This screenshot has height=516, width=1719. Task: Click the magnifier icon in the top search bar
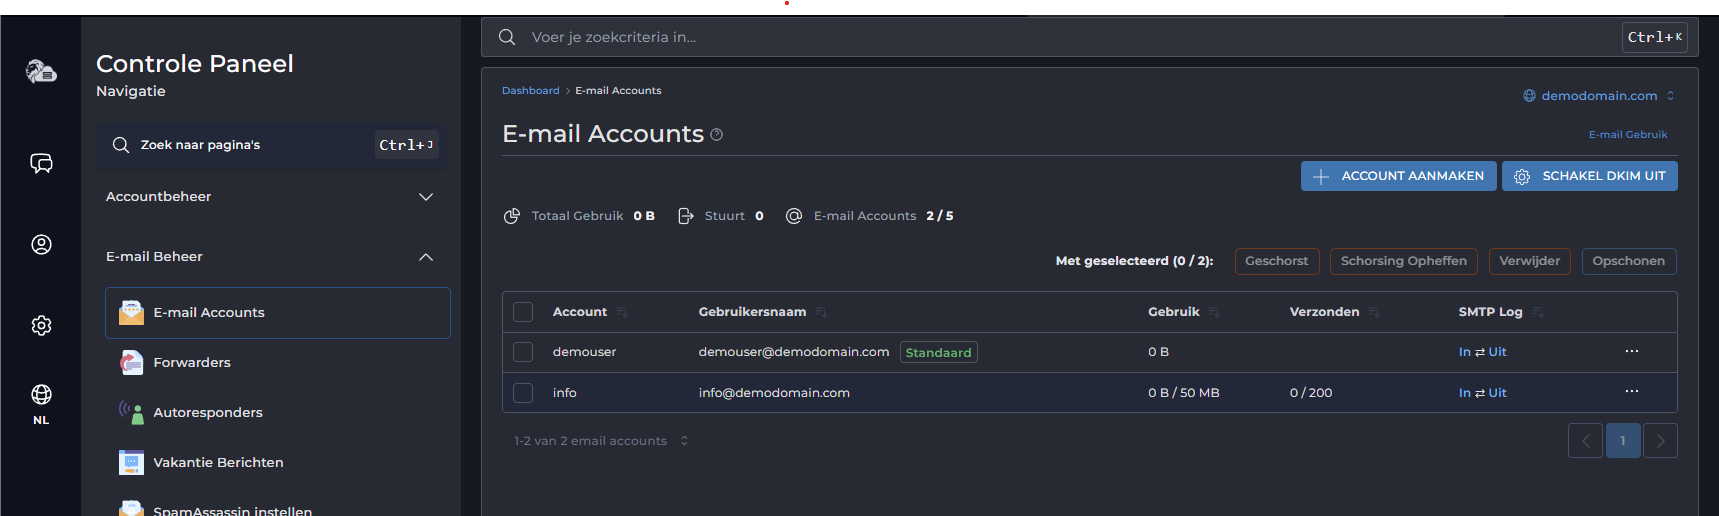(507, 37)
